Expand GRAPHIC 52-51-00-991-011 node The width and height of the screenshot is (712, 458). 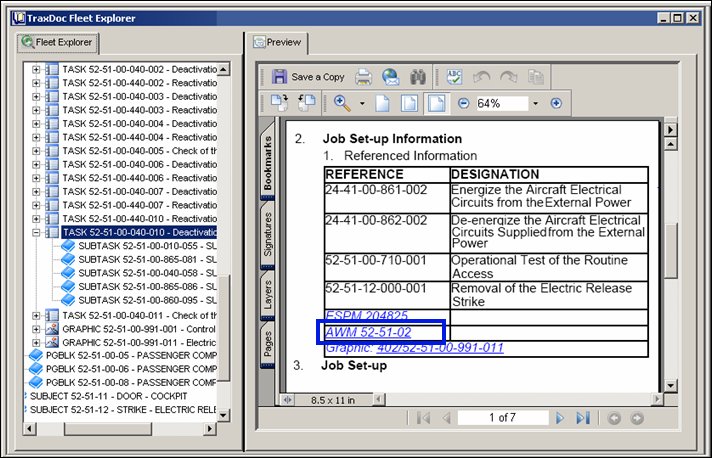coord(36,343)
